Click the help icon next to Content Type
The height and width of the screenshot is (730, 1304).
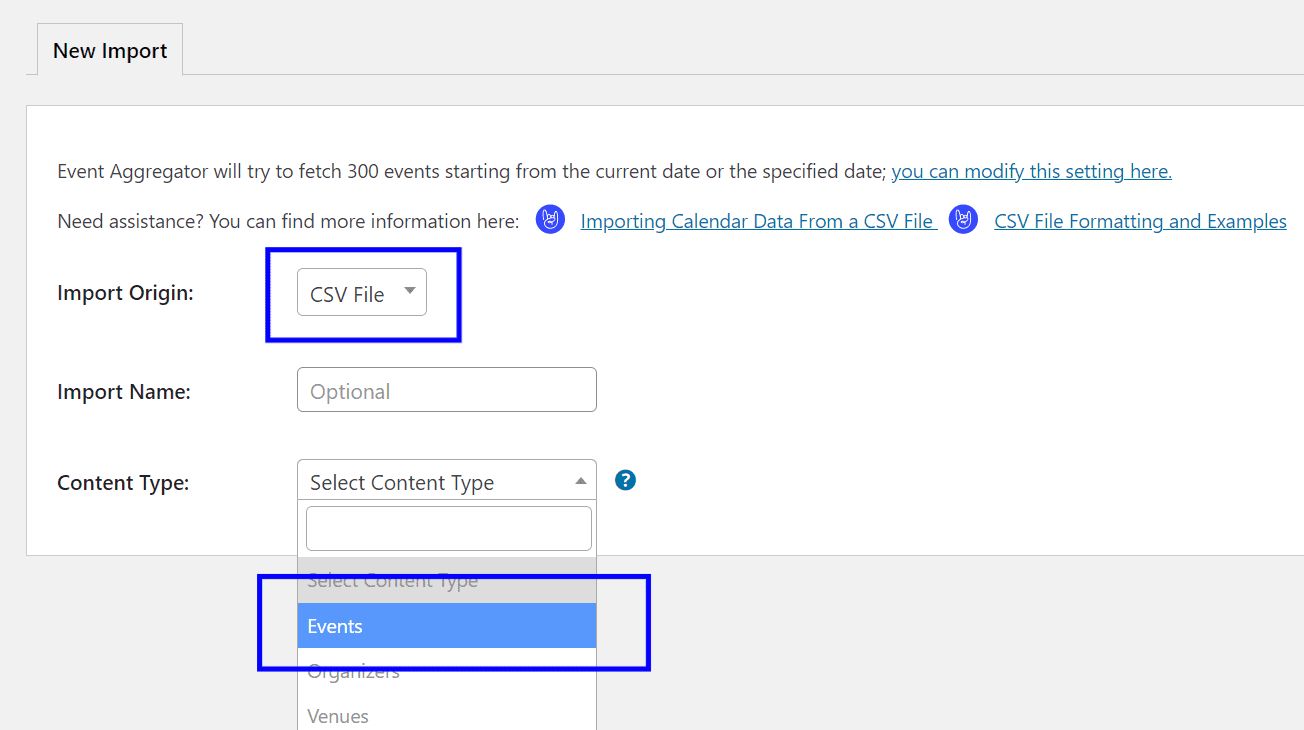pyautogui.click(x=625, y=480)
